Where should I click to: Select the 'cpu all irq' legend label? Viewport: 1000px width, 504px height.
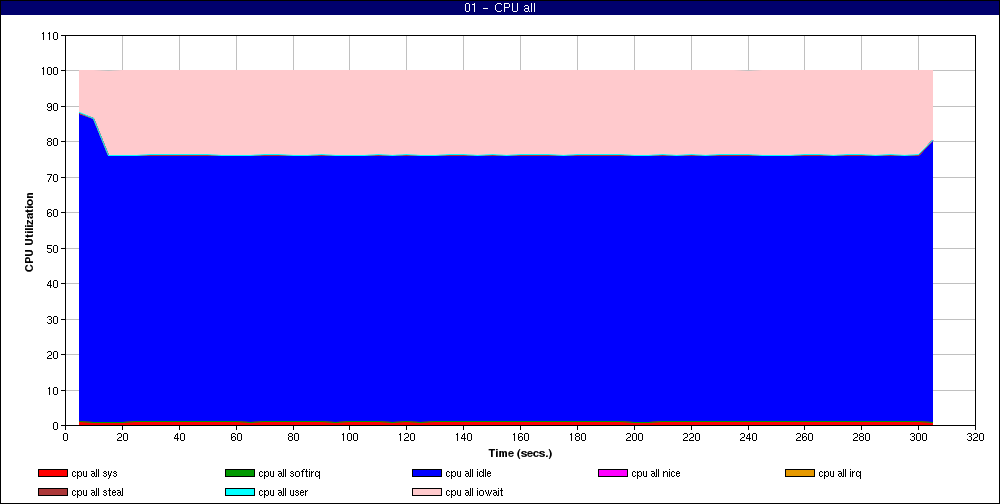[x=840, y=473]
